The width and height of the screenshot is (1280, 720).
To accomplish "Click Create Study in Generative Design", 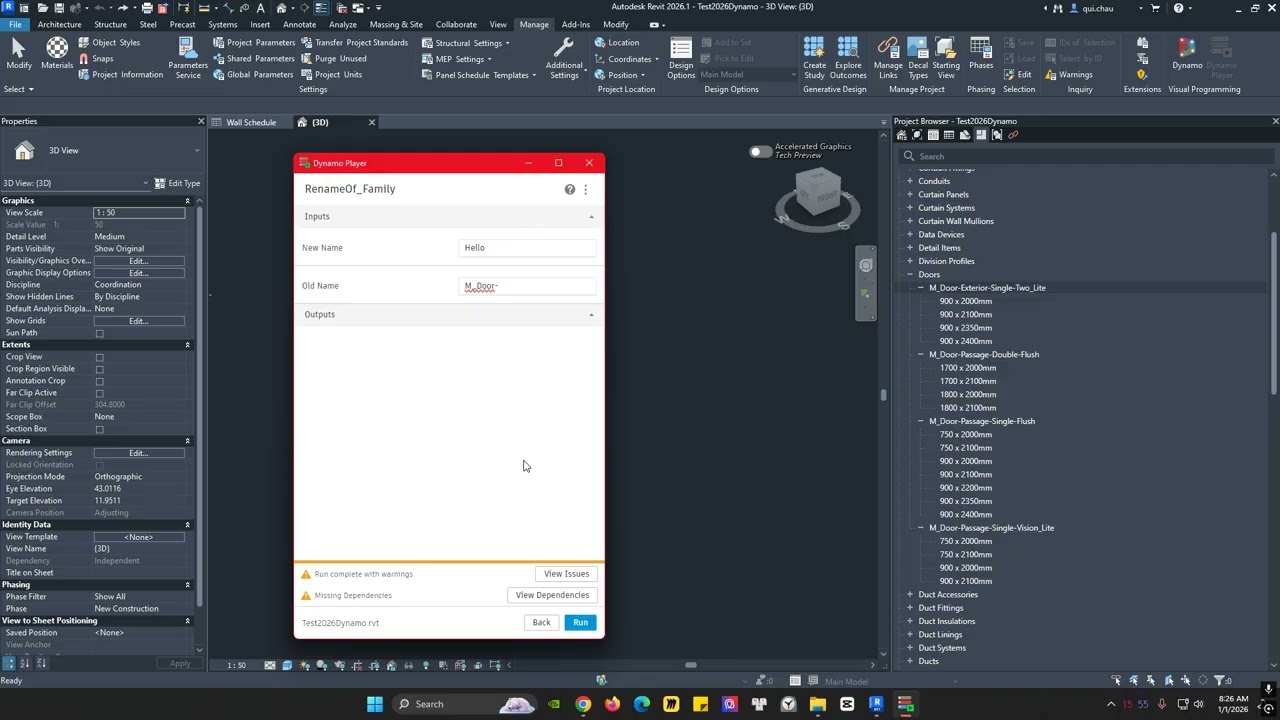I will pos(814,59).
